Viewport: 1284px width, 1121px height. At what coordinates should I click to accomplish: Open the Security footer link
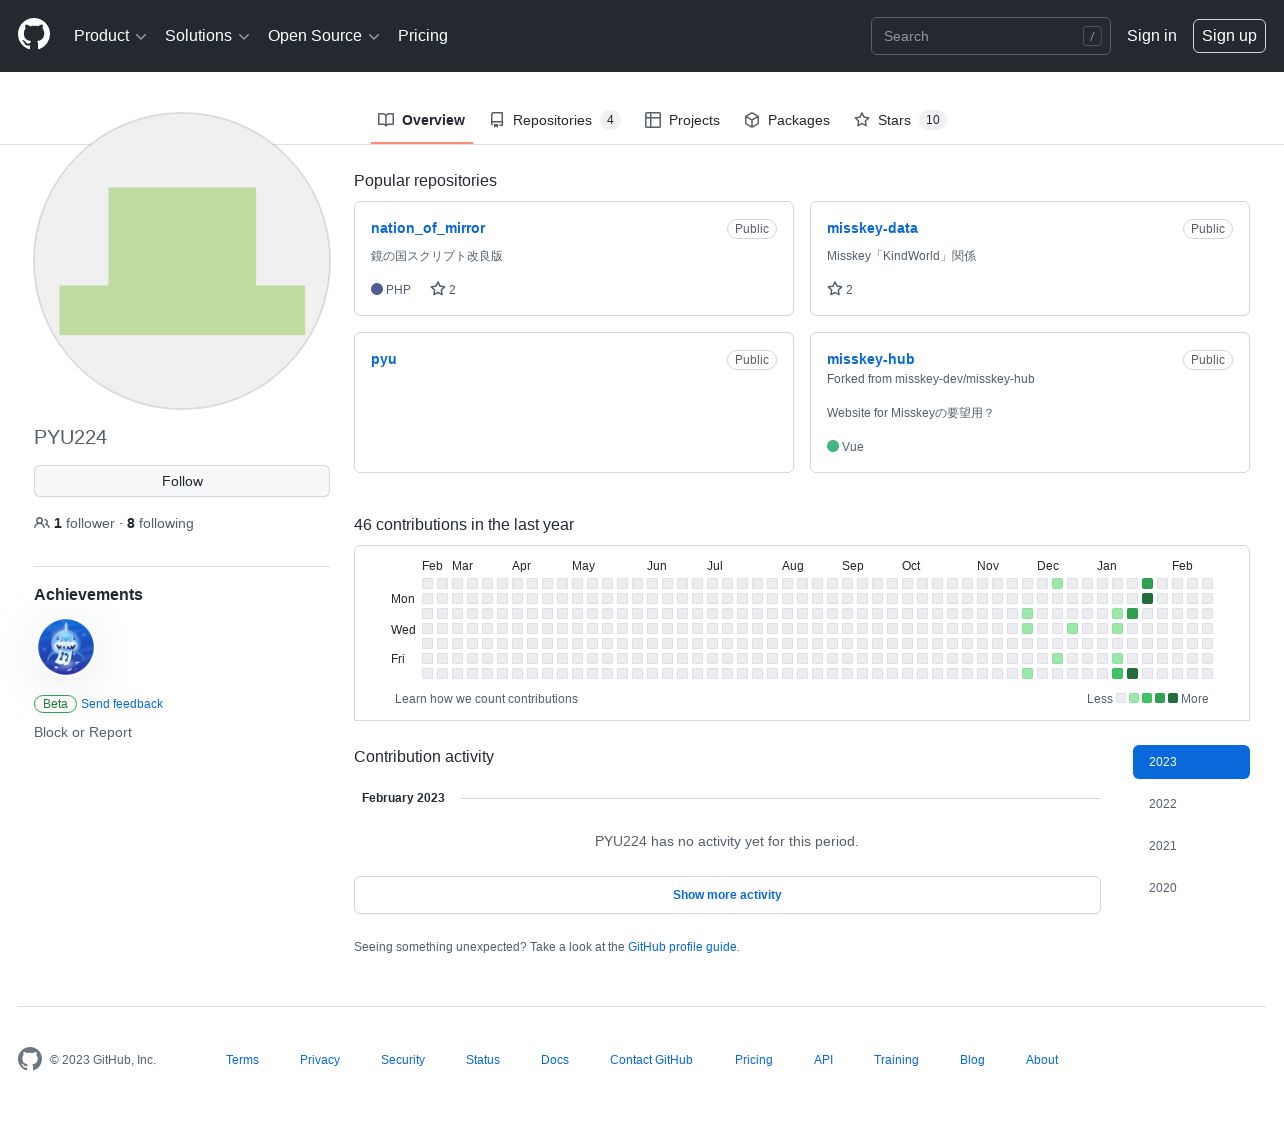tap(403, 1060)
